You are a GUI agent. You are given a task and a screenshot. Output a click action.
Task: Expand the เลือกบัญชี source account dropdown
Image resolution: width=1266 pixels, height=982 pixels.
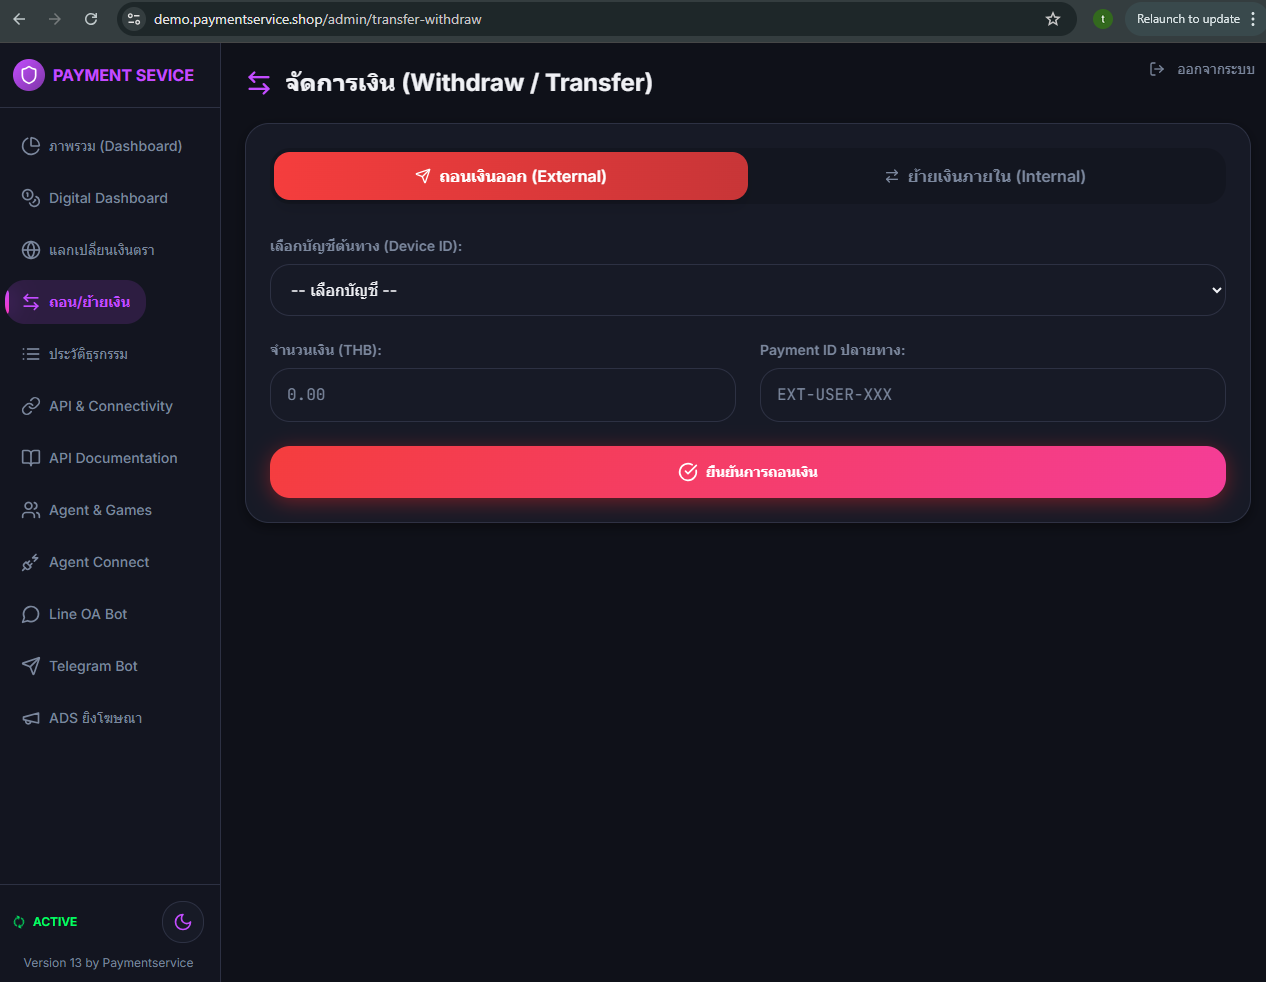tap(747, 290)
